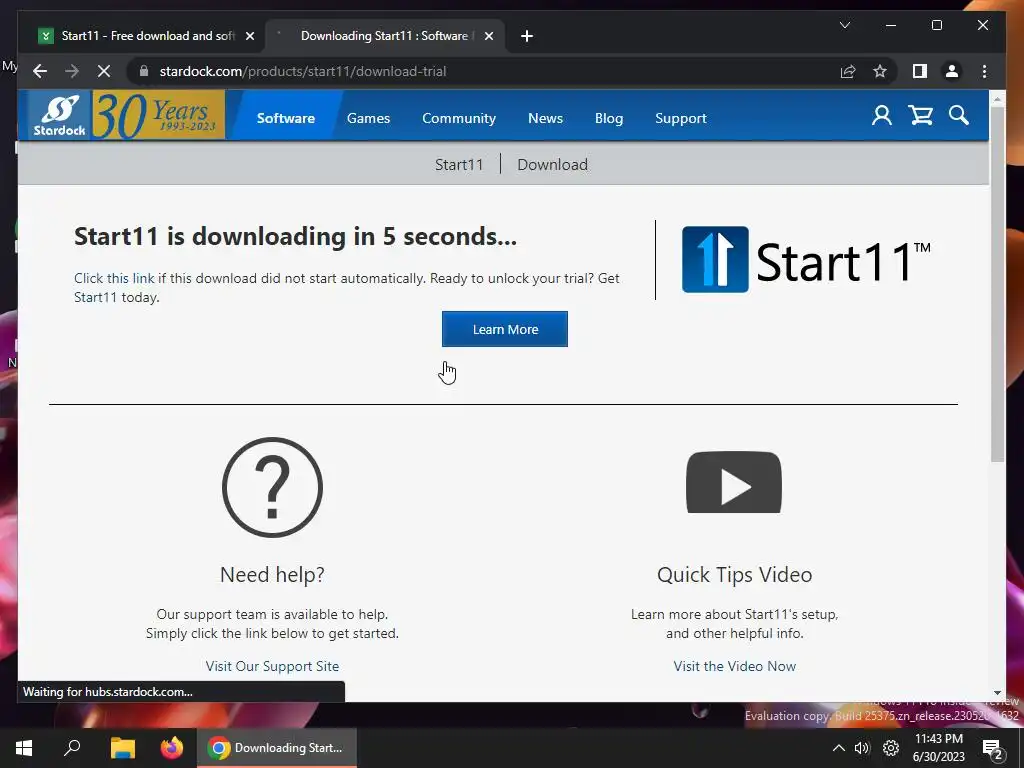Share this page using the share icon

point(848,71)
